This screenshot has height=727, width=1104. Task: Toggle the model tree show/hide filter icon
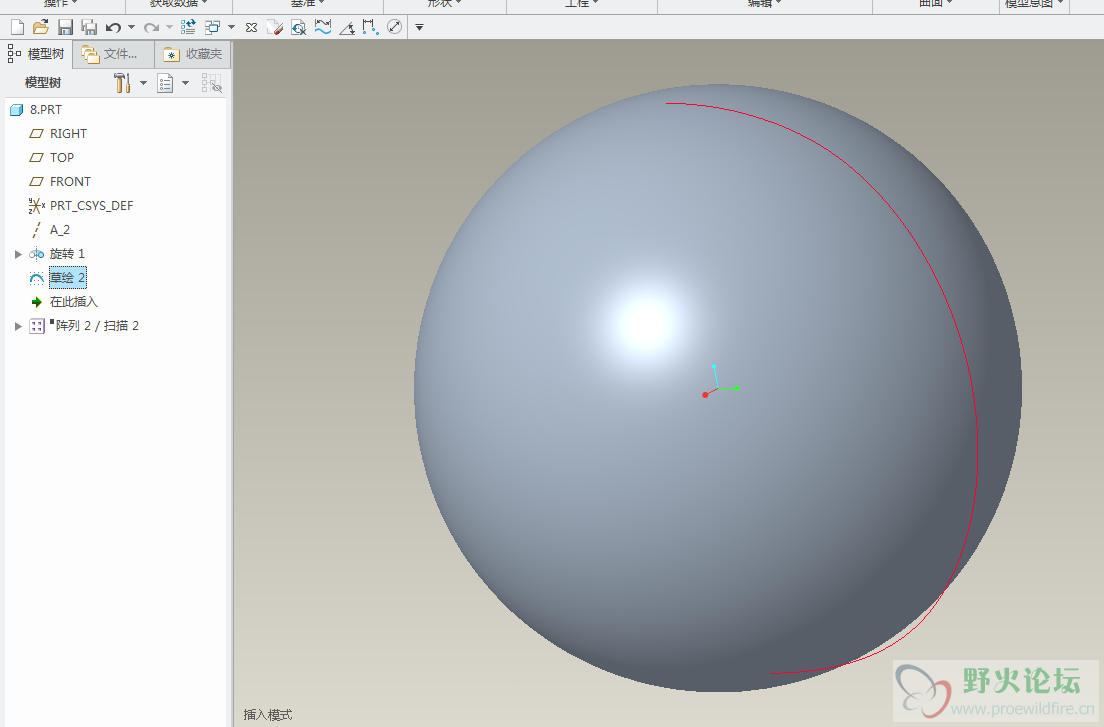coord(211,83)
